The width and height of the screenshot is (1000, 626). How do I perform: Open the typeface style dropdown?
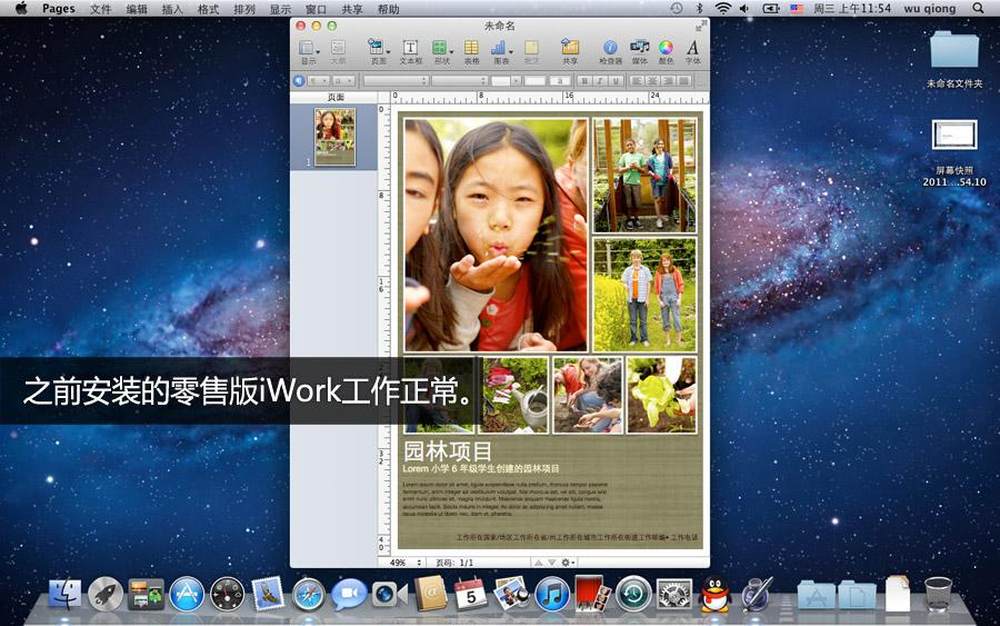(460, 81)
